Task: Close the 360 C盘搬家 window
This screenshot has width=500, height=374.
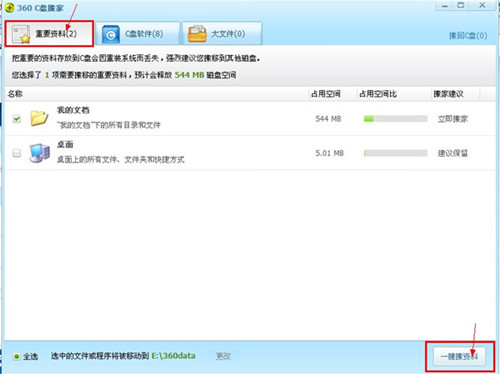Action: (x=482, y=6)
